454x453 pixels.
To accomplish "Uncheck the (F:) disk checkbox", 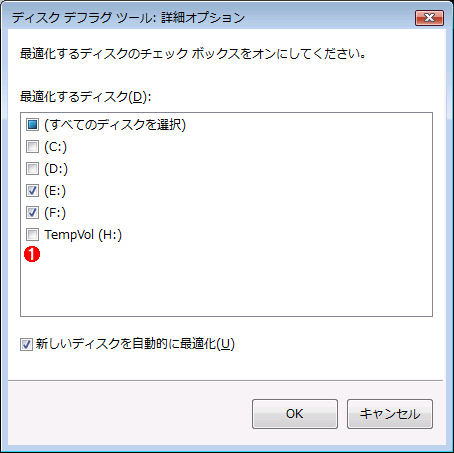I will pyautogui.click(x=32, y=213).
